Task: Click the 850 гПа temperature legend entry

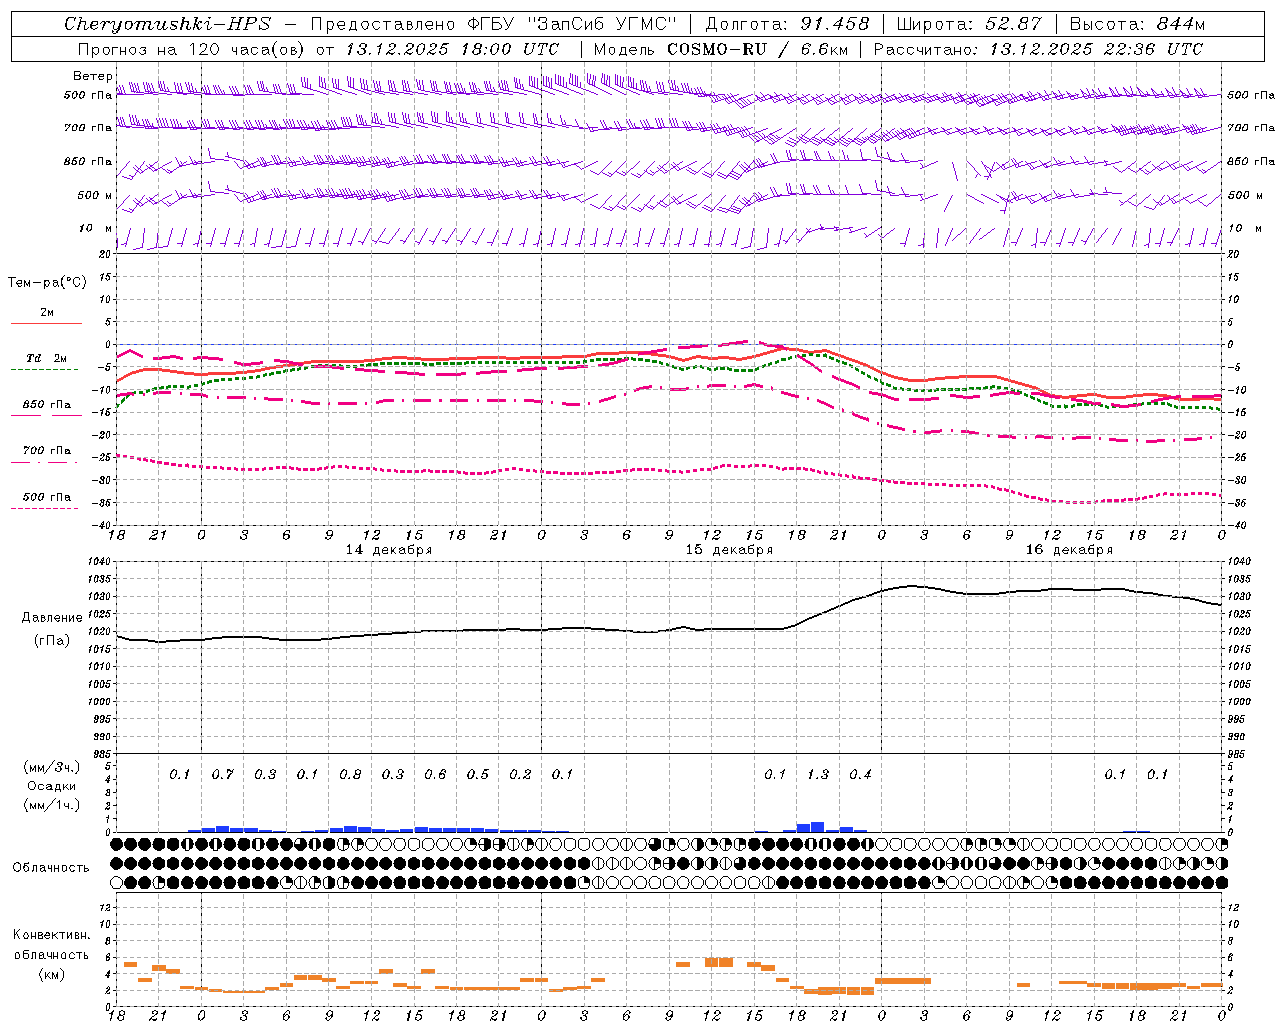Action: tap(47, 405)
